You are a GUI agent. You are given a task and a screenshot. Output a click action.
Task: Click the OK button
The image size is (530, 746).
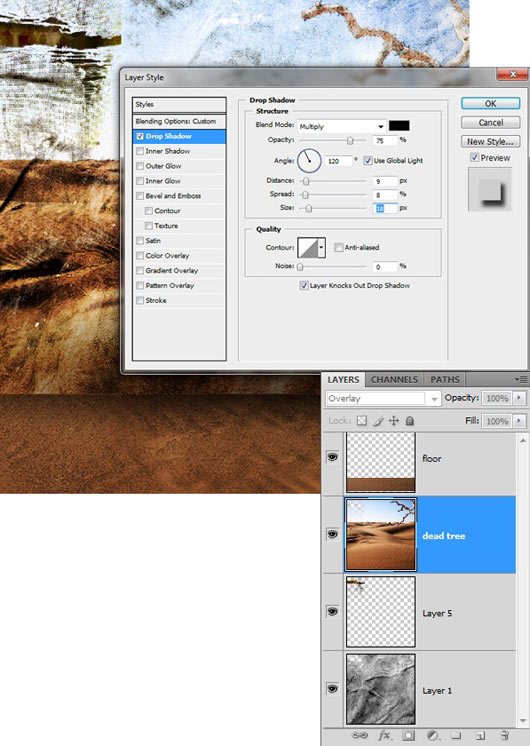[x=491, y=103]
